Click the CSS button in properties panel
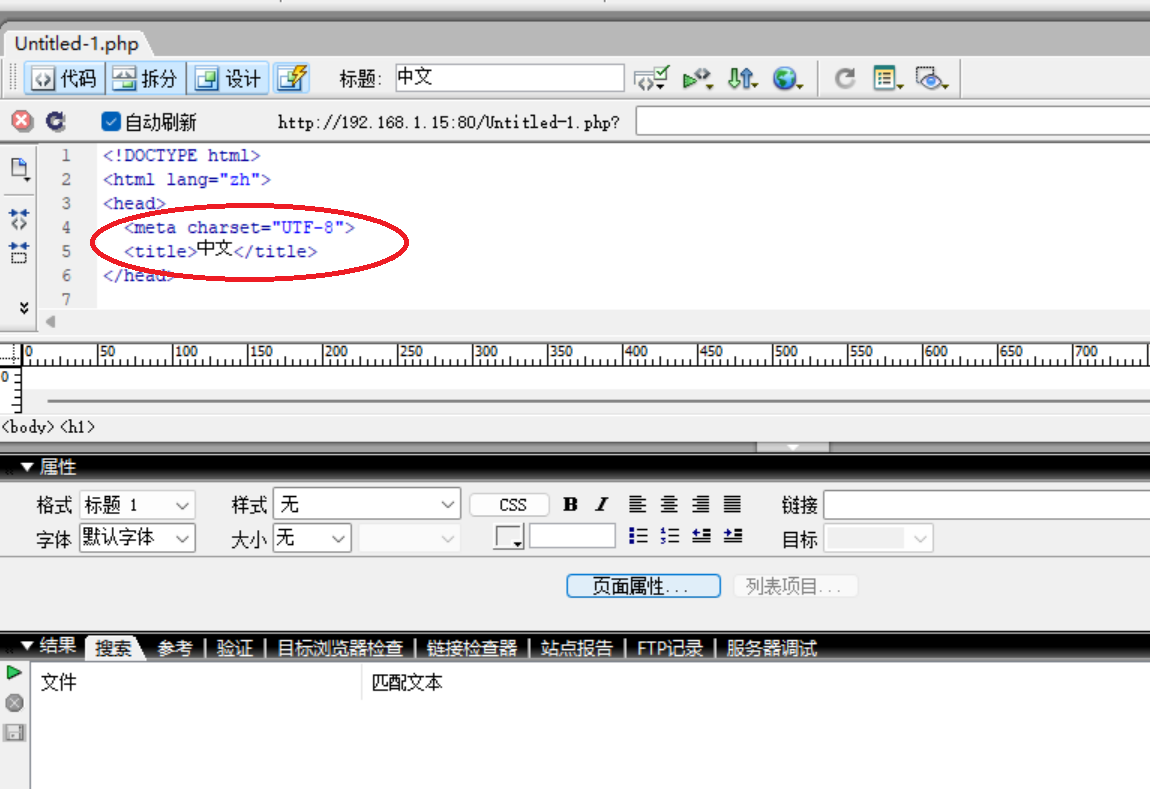Screen dimensions: 1152x789 coord(509,504)
